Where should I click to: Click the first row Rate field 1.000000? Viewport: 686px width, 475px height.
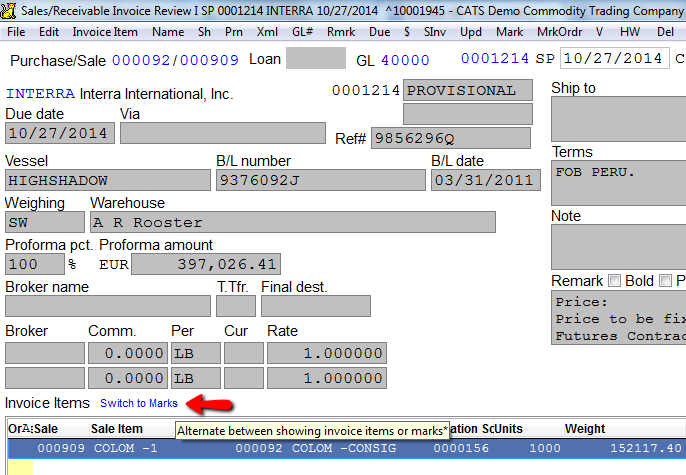click(327, 353)
